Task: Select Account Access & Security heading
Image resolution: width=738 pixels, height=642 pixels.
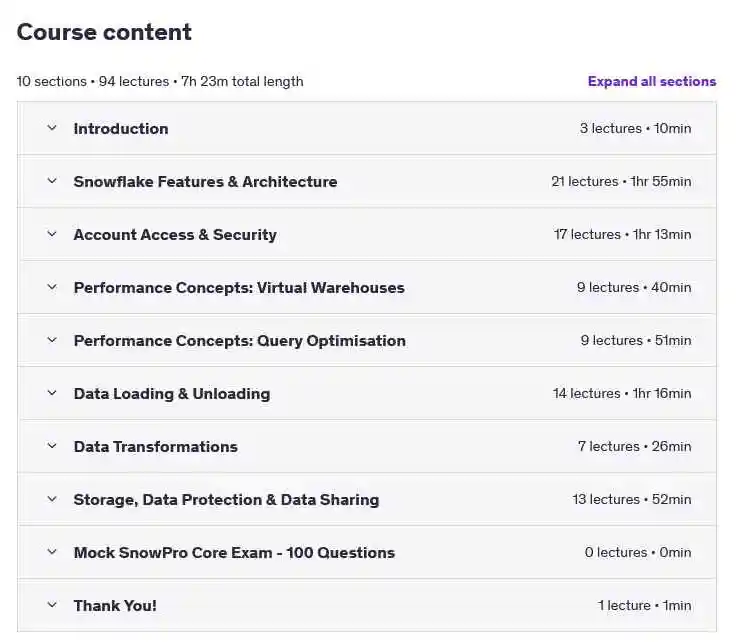Action: (x=175, y=235)
